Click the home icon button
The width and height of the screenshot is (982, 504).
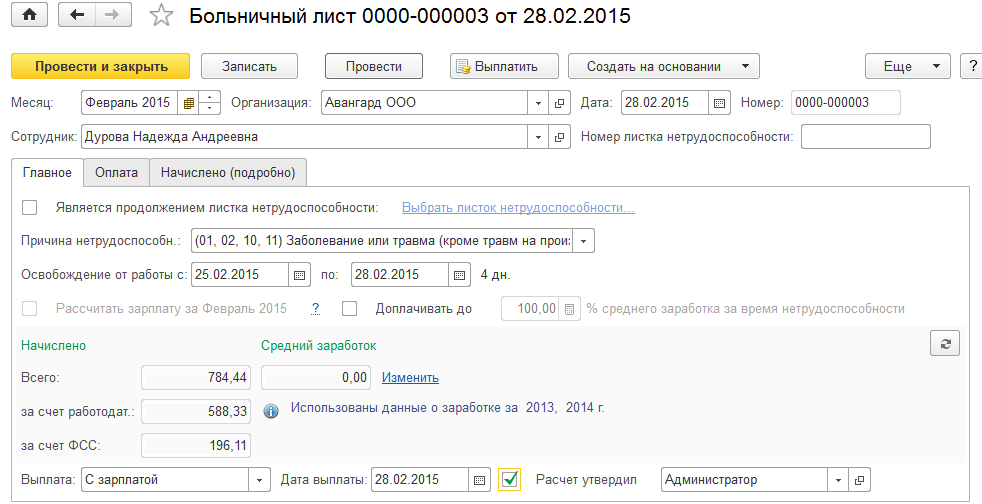[29, 15]
